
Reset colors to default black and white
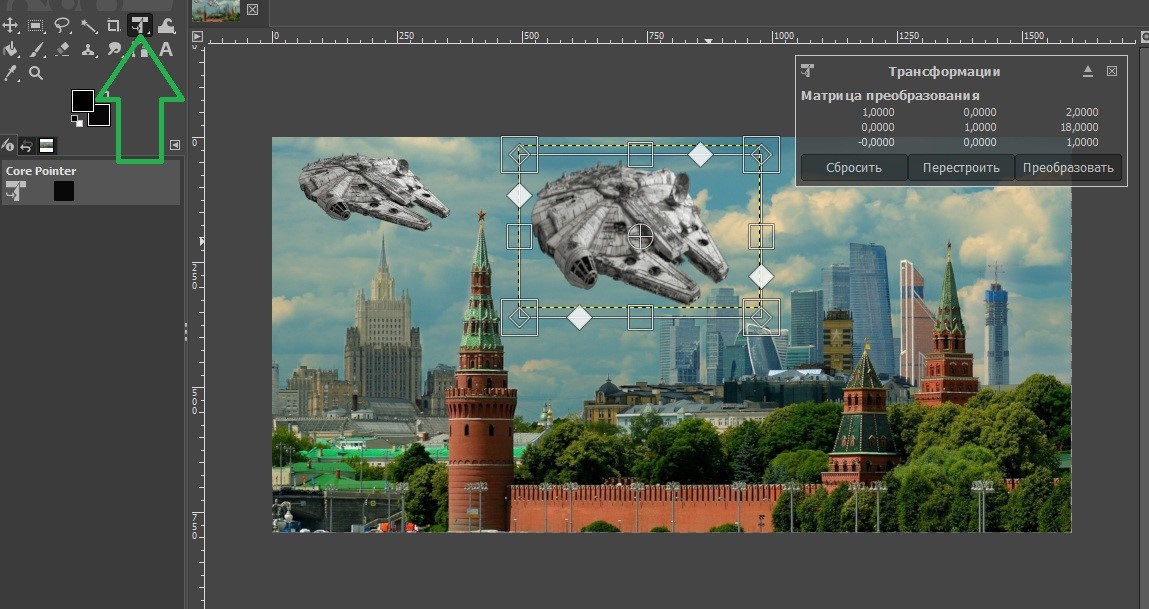pyautogui.click(x=75, y=121)
